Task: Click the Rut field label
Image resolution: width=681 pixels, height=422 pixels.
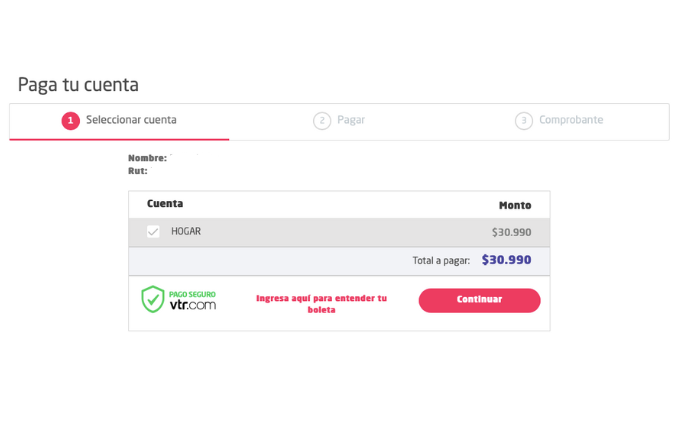Action: (138, 171)
